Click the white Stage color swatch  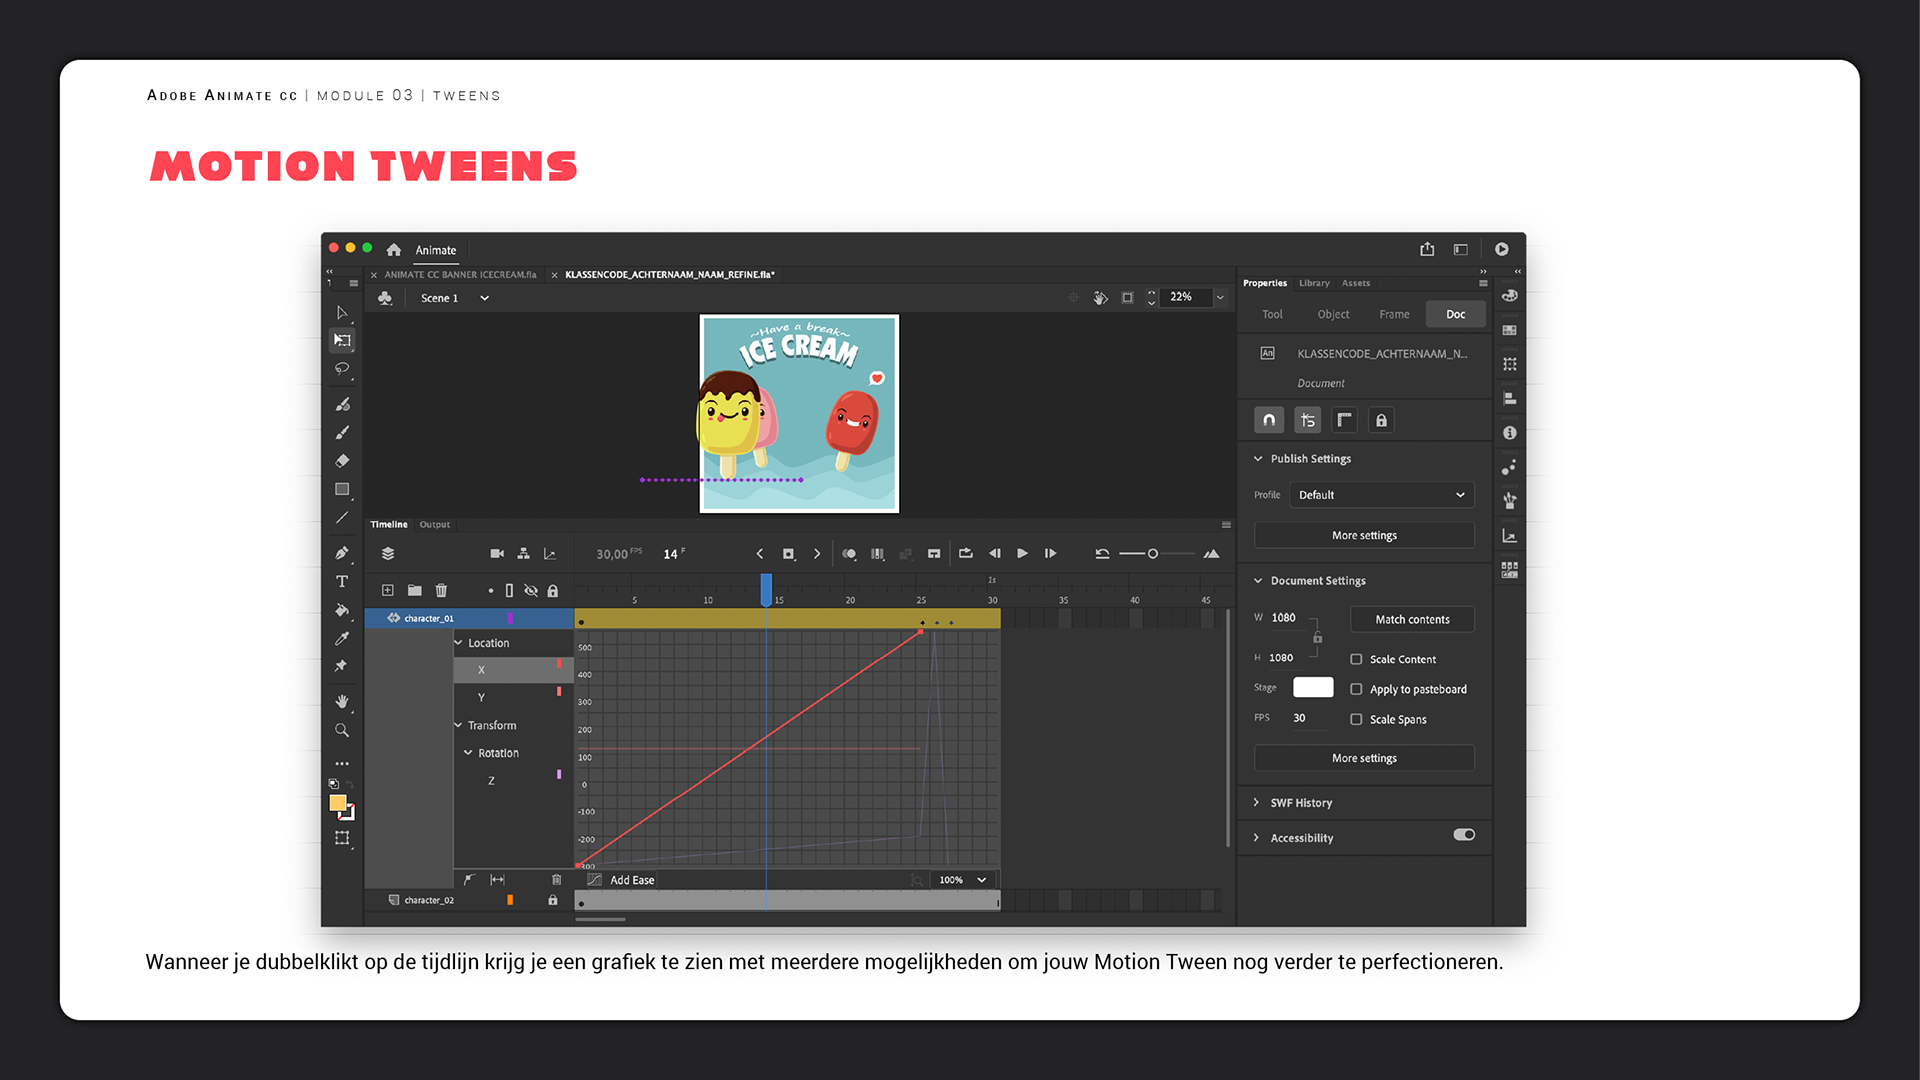(x=1313, y=688)
